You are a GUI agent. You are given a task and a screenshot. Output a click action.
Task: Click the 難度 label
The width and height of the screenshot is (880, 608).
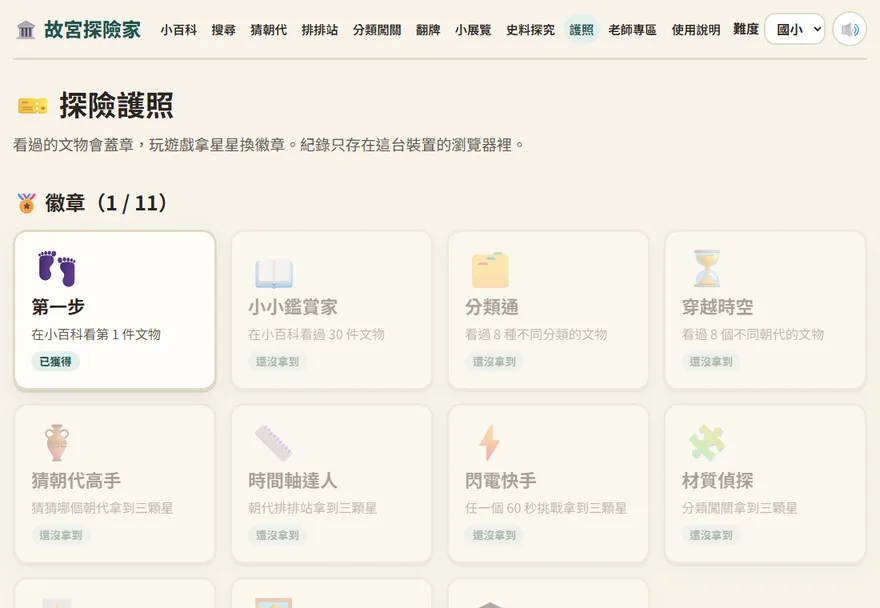(746, 29)
